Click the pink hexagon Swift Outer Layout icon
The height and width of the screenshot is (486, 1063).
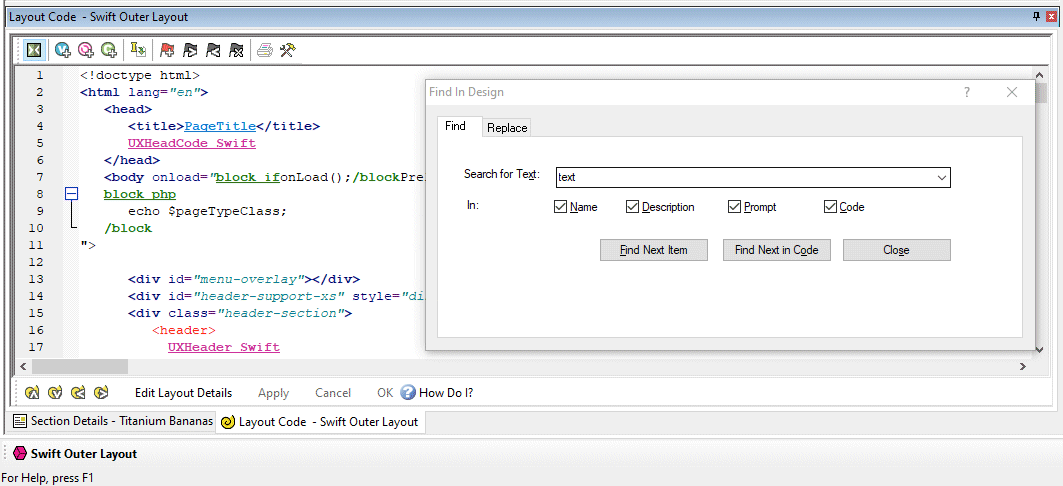point(20,453)
